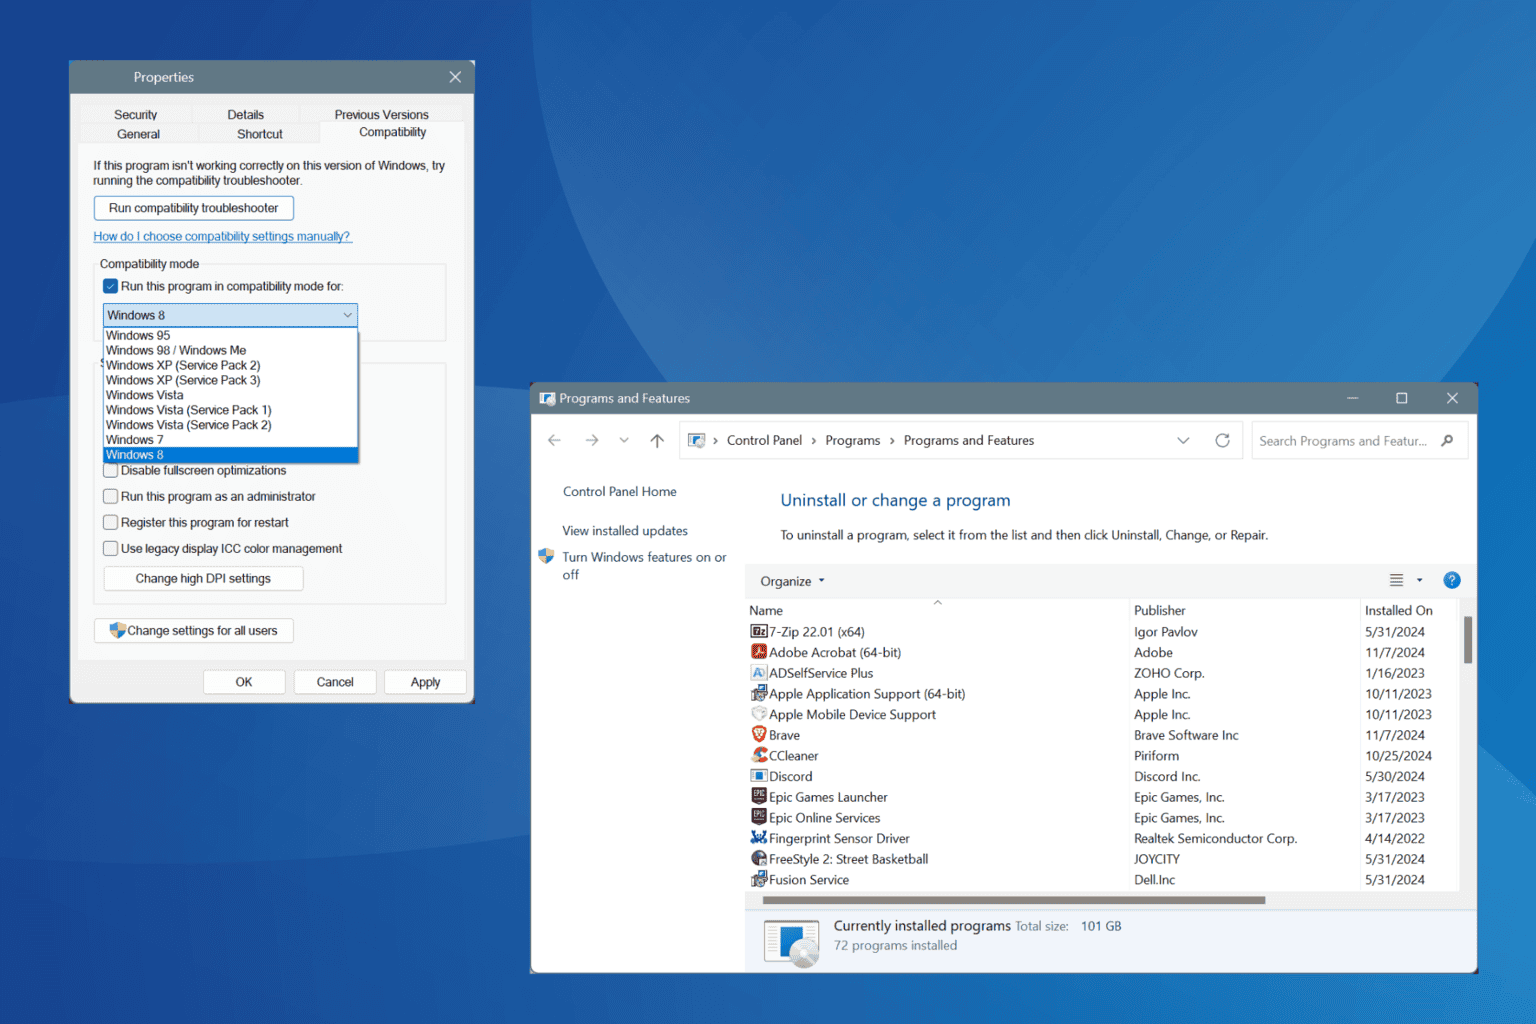Viewport: 1536px width, 1024px height.
Task: Switch to the Shortcut tab
Action: tap(260, 134)
